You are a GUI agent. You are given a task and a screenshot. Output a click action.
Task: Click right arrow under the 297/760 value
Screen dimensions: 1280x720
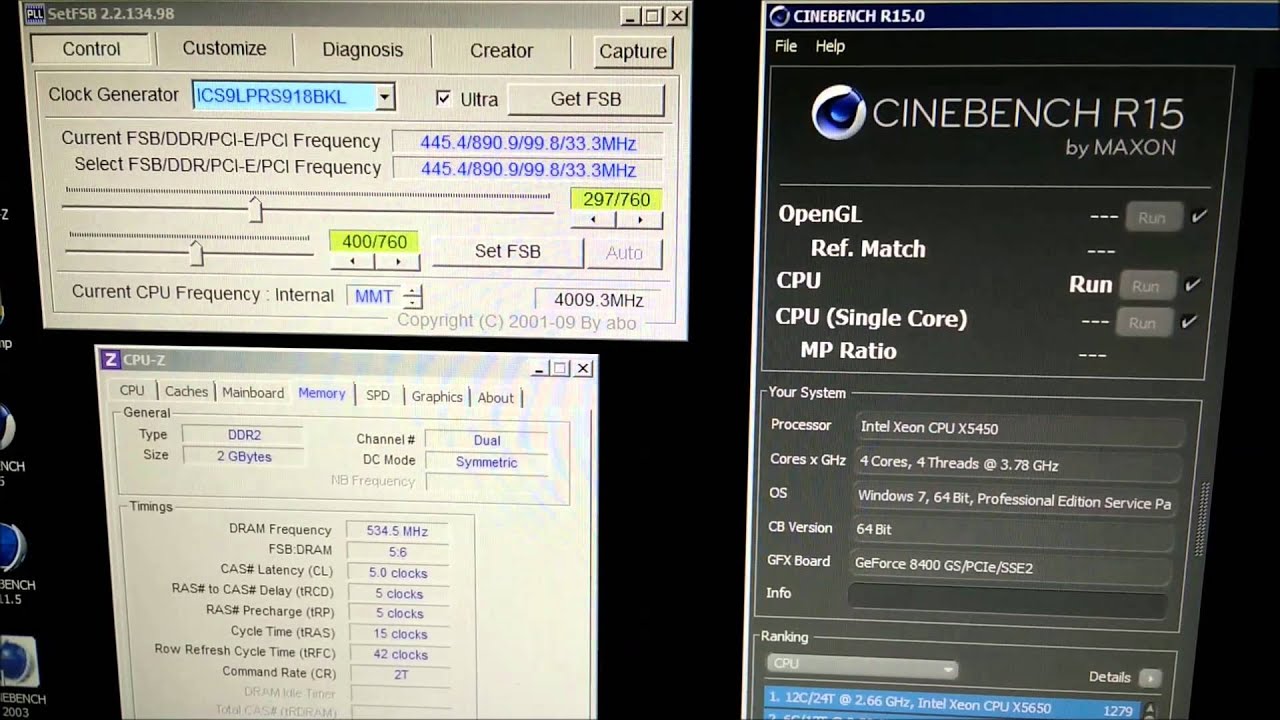point(639,220)
